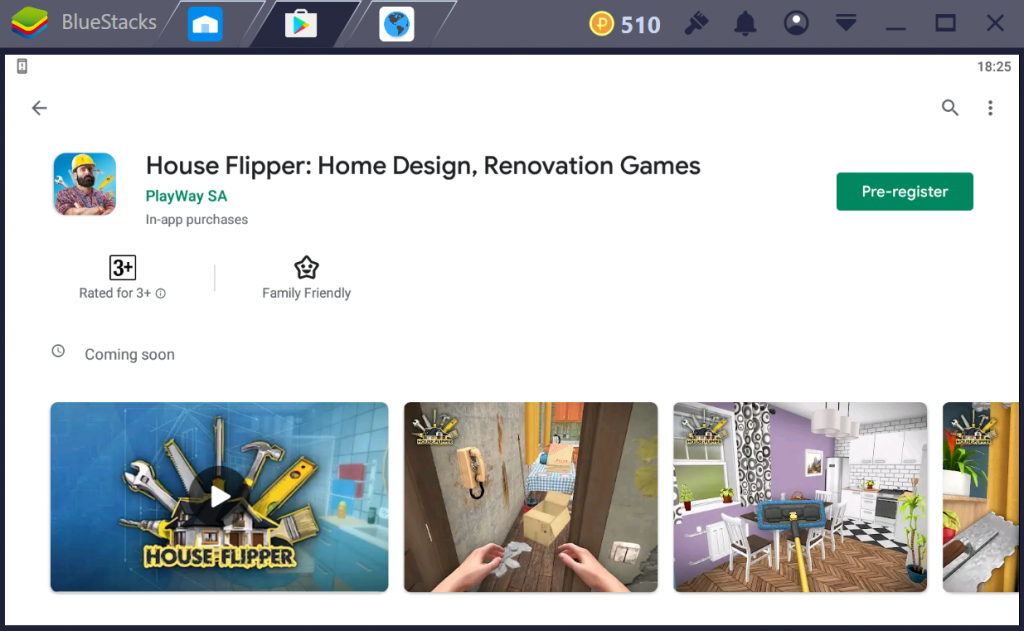The height and width of the screenshot is (631, 1024).
Task: Play the House Flipper trailer video
Action: pyautogui.click(x=219, y=496)
